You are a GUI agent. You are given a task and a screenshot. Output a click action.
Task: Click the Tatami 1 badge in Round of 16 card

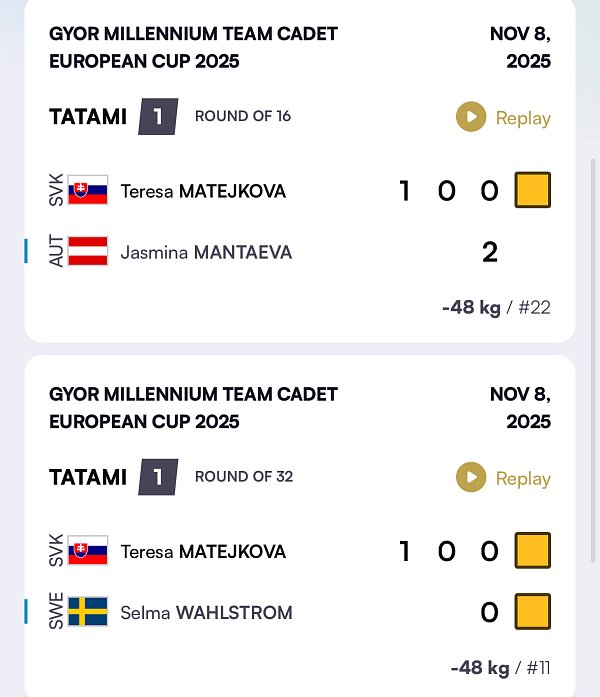158,116
